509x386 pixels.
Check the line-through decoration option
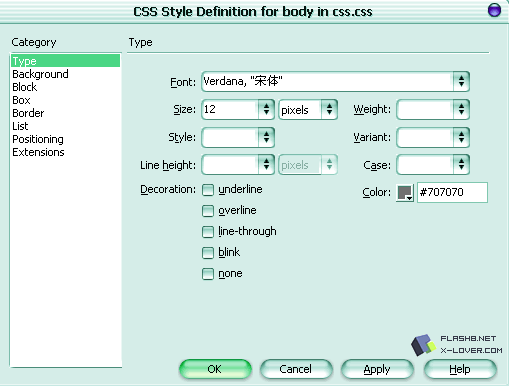[208, 232]
